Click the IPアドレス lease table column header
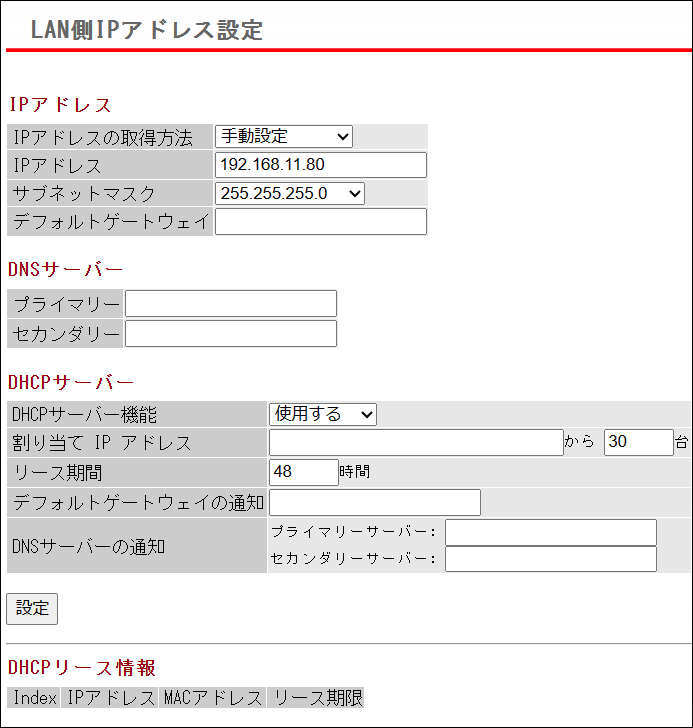The height and width of the screenshot is (728, 693). click(110, 698)
